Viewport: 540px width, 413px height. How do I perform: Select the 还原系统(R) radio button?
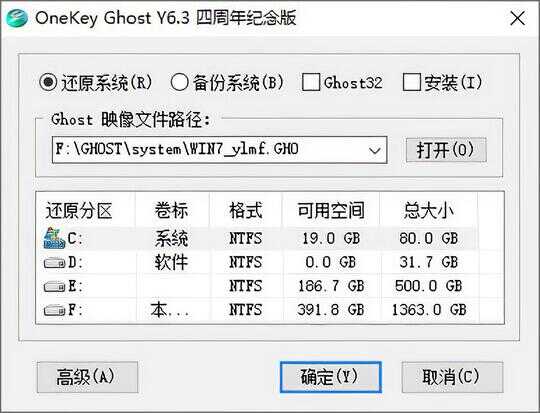pyautogui.click(x=48, y=82)
